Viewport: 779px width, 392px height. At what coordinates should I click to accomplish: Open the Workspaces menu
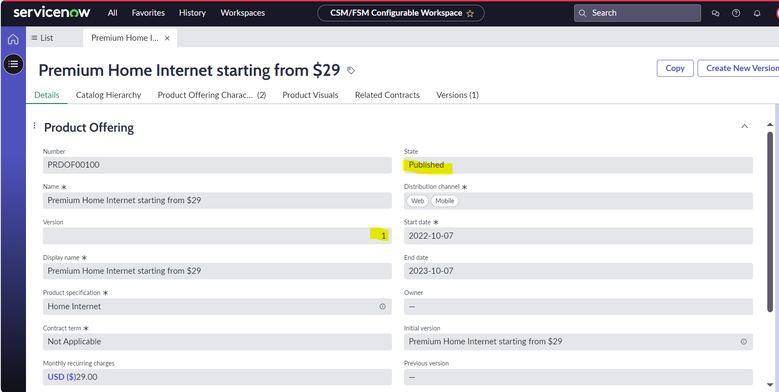(x=242, y=13)
